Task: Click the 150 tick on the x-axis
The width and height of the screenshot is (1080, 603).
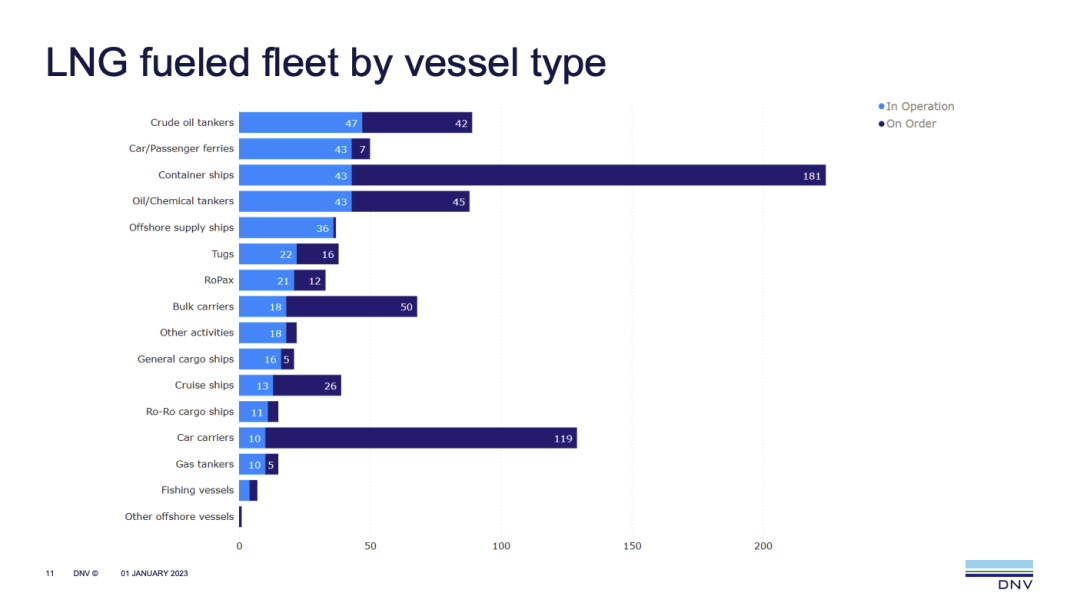Action: [632, 546]
